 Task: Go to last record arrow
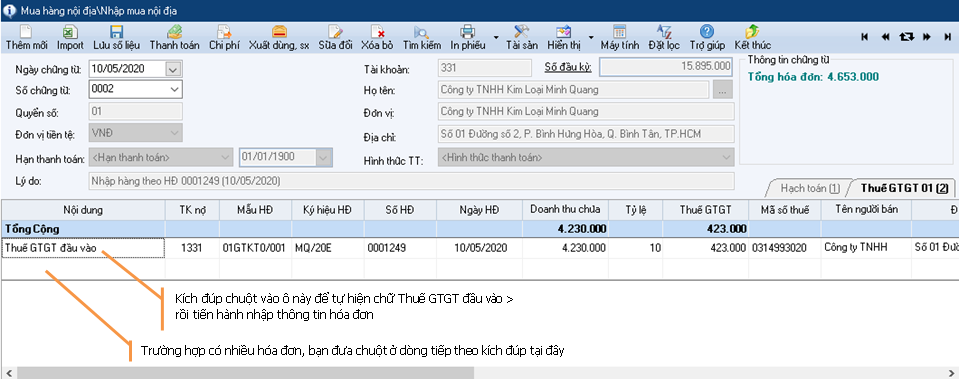947,37
